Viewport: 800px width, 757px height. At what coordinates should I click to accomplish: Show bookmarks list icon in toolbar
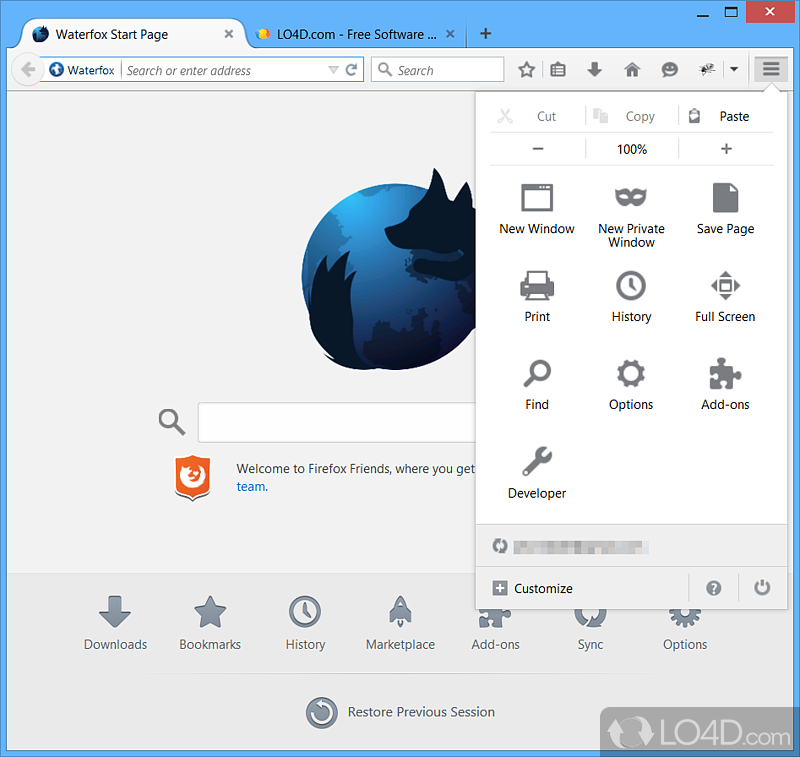[x=558, y=69]
